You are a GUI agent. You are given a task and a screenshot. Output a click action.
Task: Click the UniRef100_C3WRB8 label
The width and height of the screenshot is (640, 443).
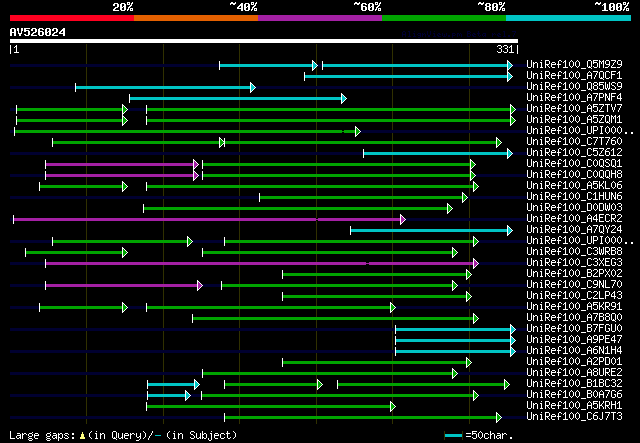click(574, 252)
